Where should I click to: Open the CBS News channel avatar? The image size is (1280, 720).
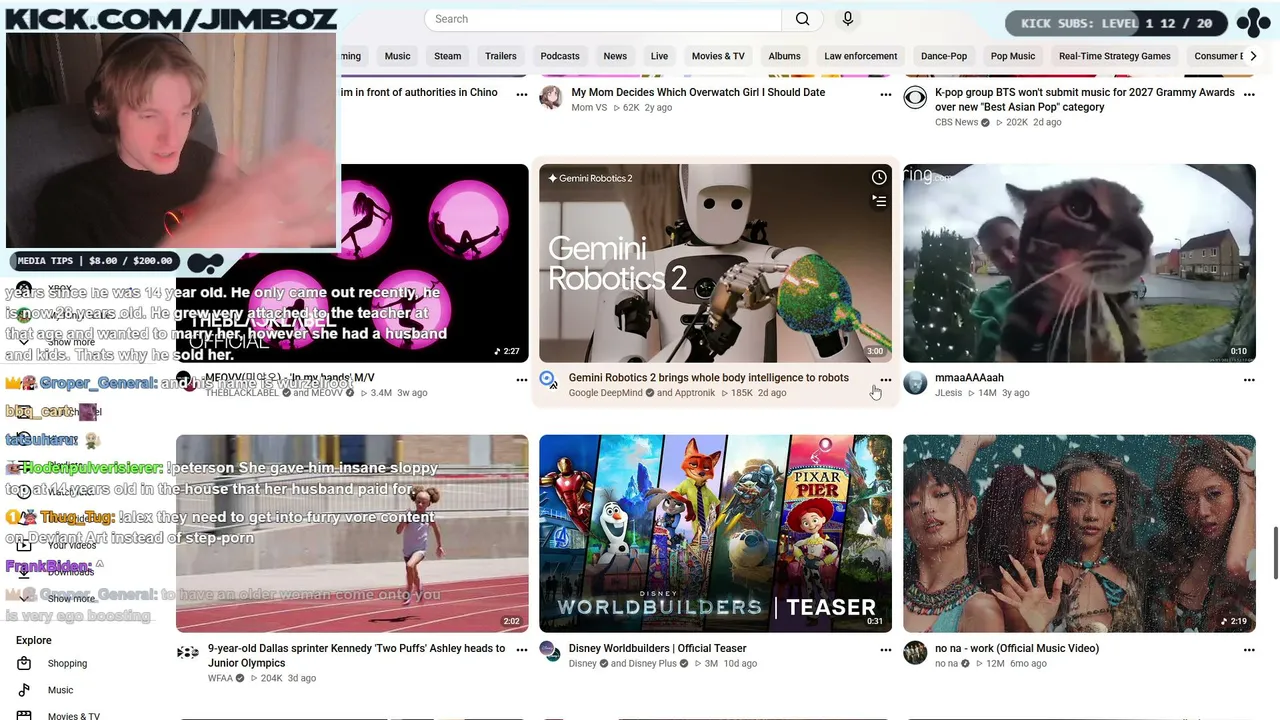pyautogui.click(x=915, y=97)
